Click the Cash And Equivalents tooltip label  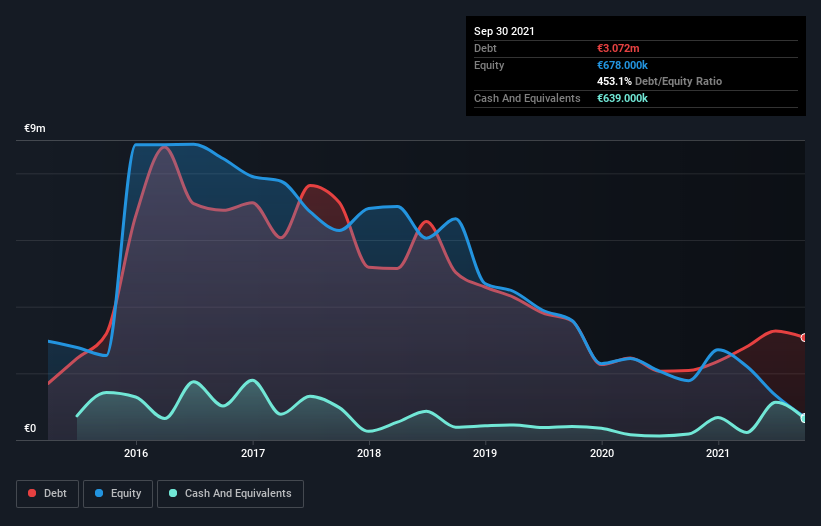527,98
